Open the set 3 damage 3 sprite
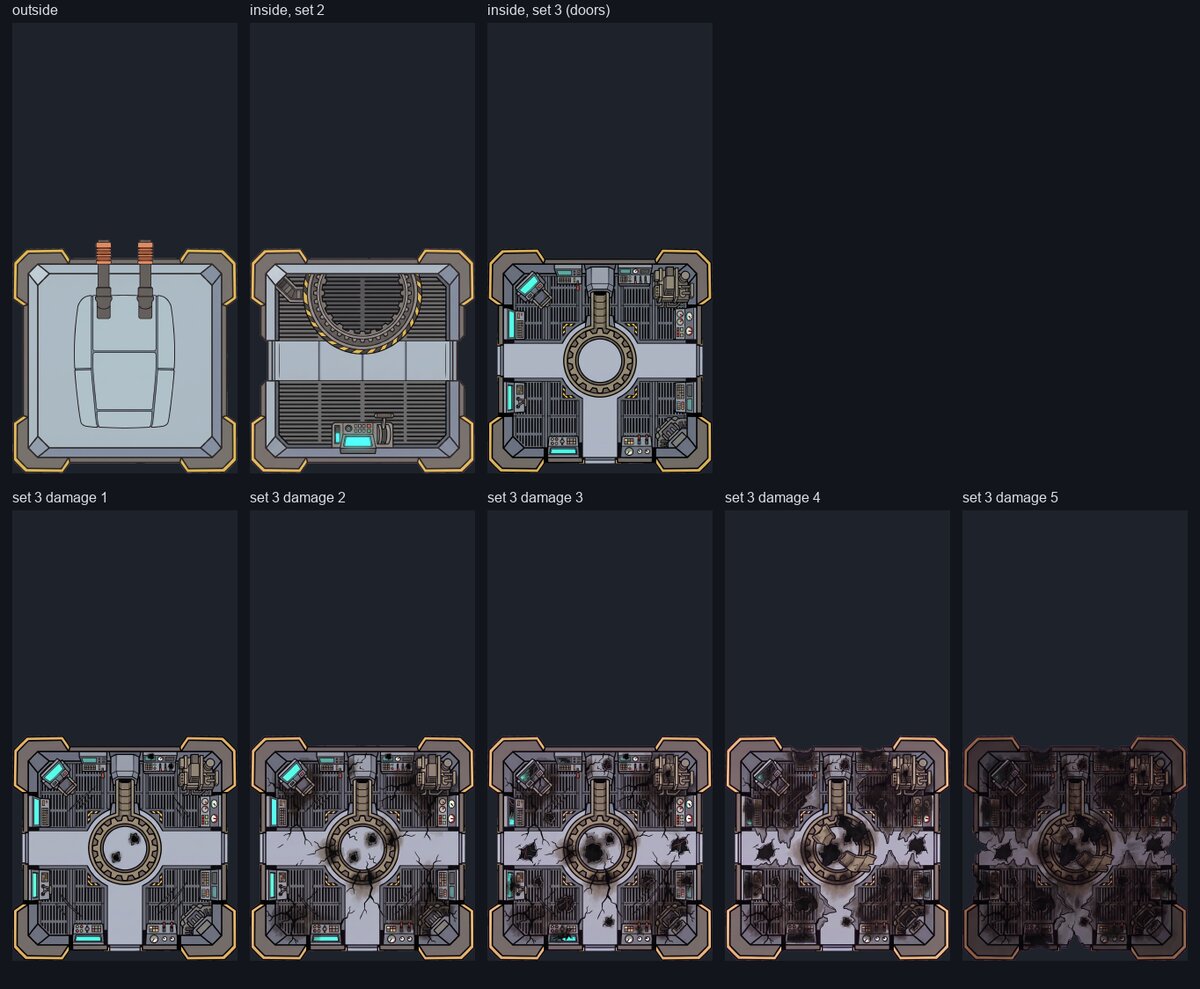1200x989 pixels. click(600, 736)
